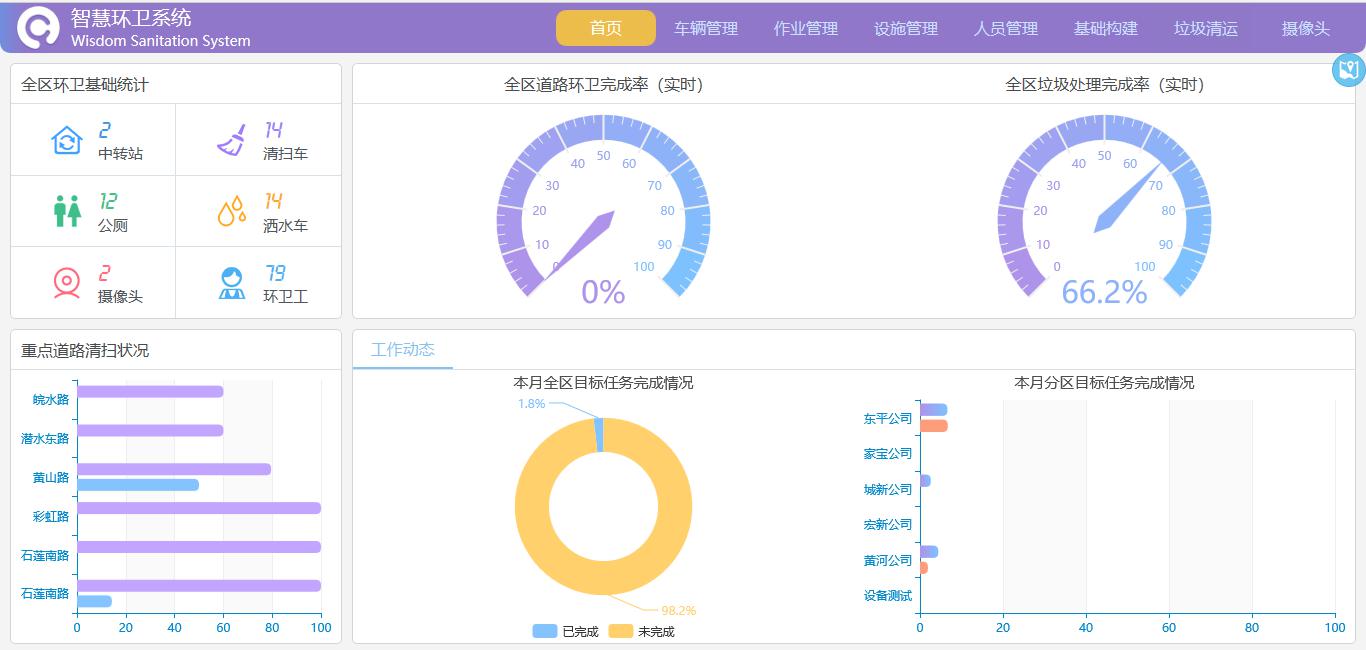The height and width of the screenshot is (650, 1366).
Task: Click the 家宝公司 axis label
Action: (x=888, y=454)
